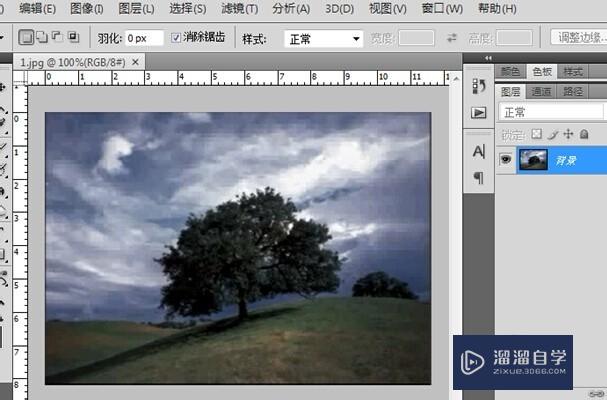Open the 滤镜(T) menu

[240, 9]
